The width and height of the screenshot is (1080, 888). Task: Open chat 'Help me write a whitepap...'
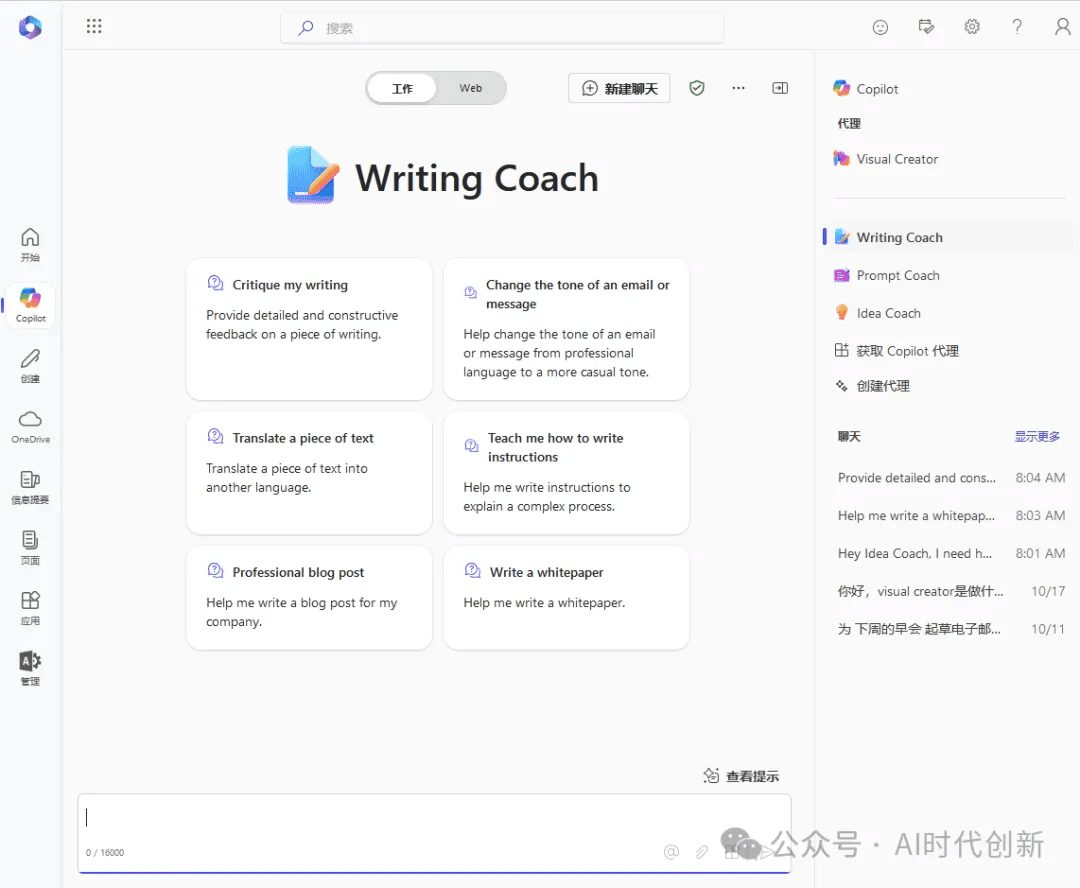point(951,515)
